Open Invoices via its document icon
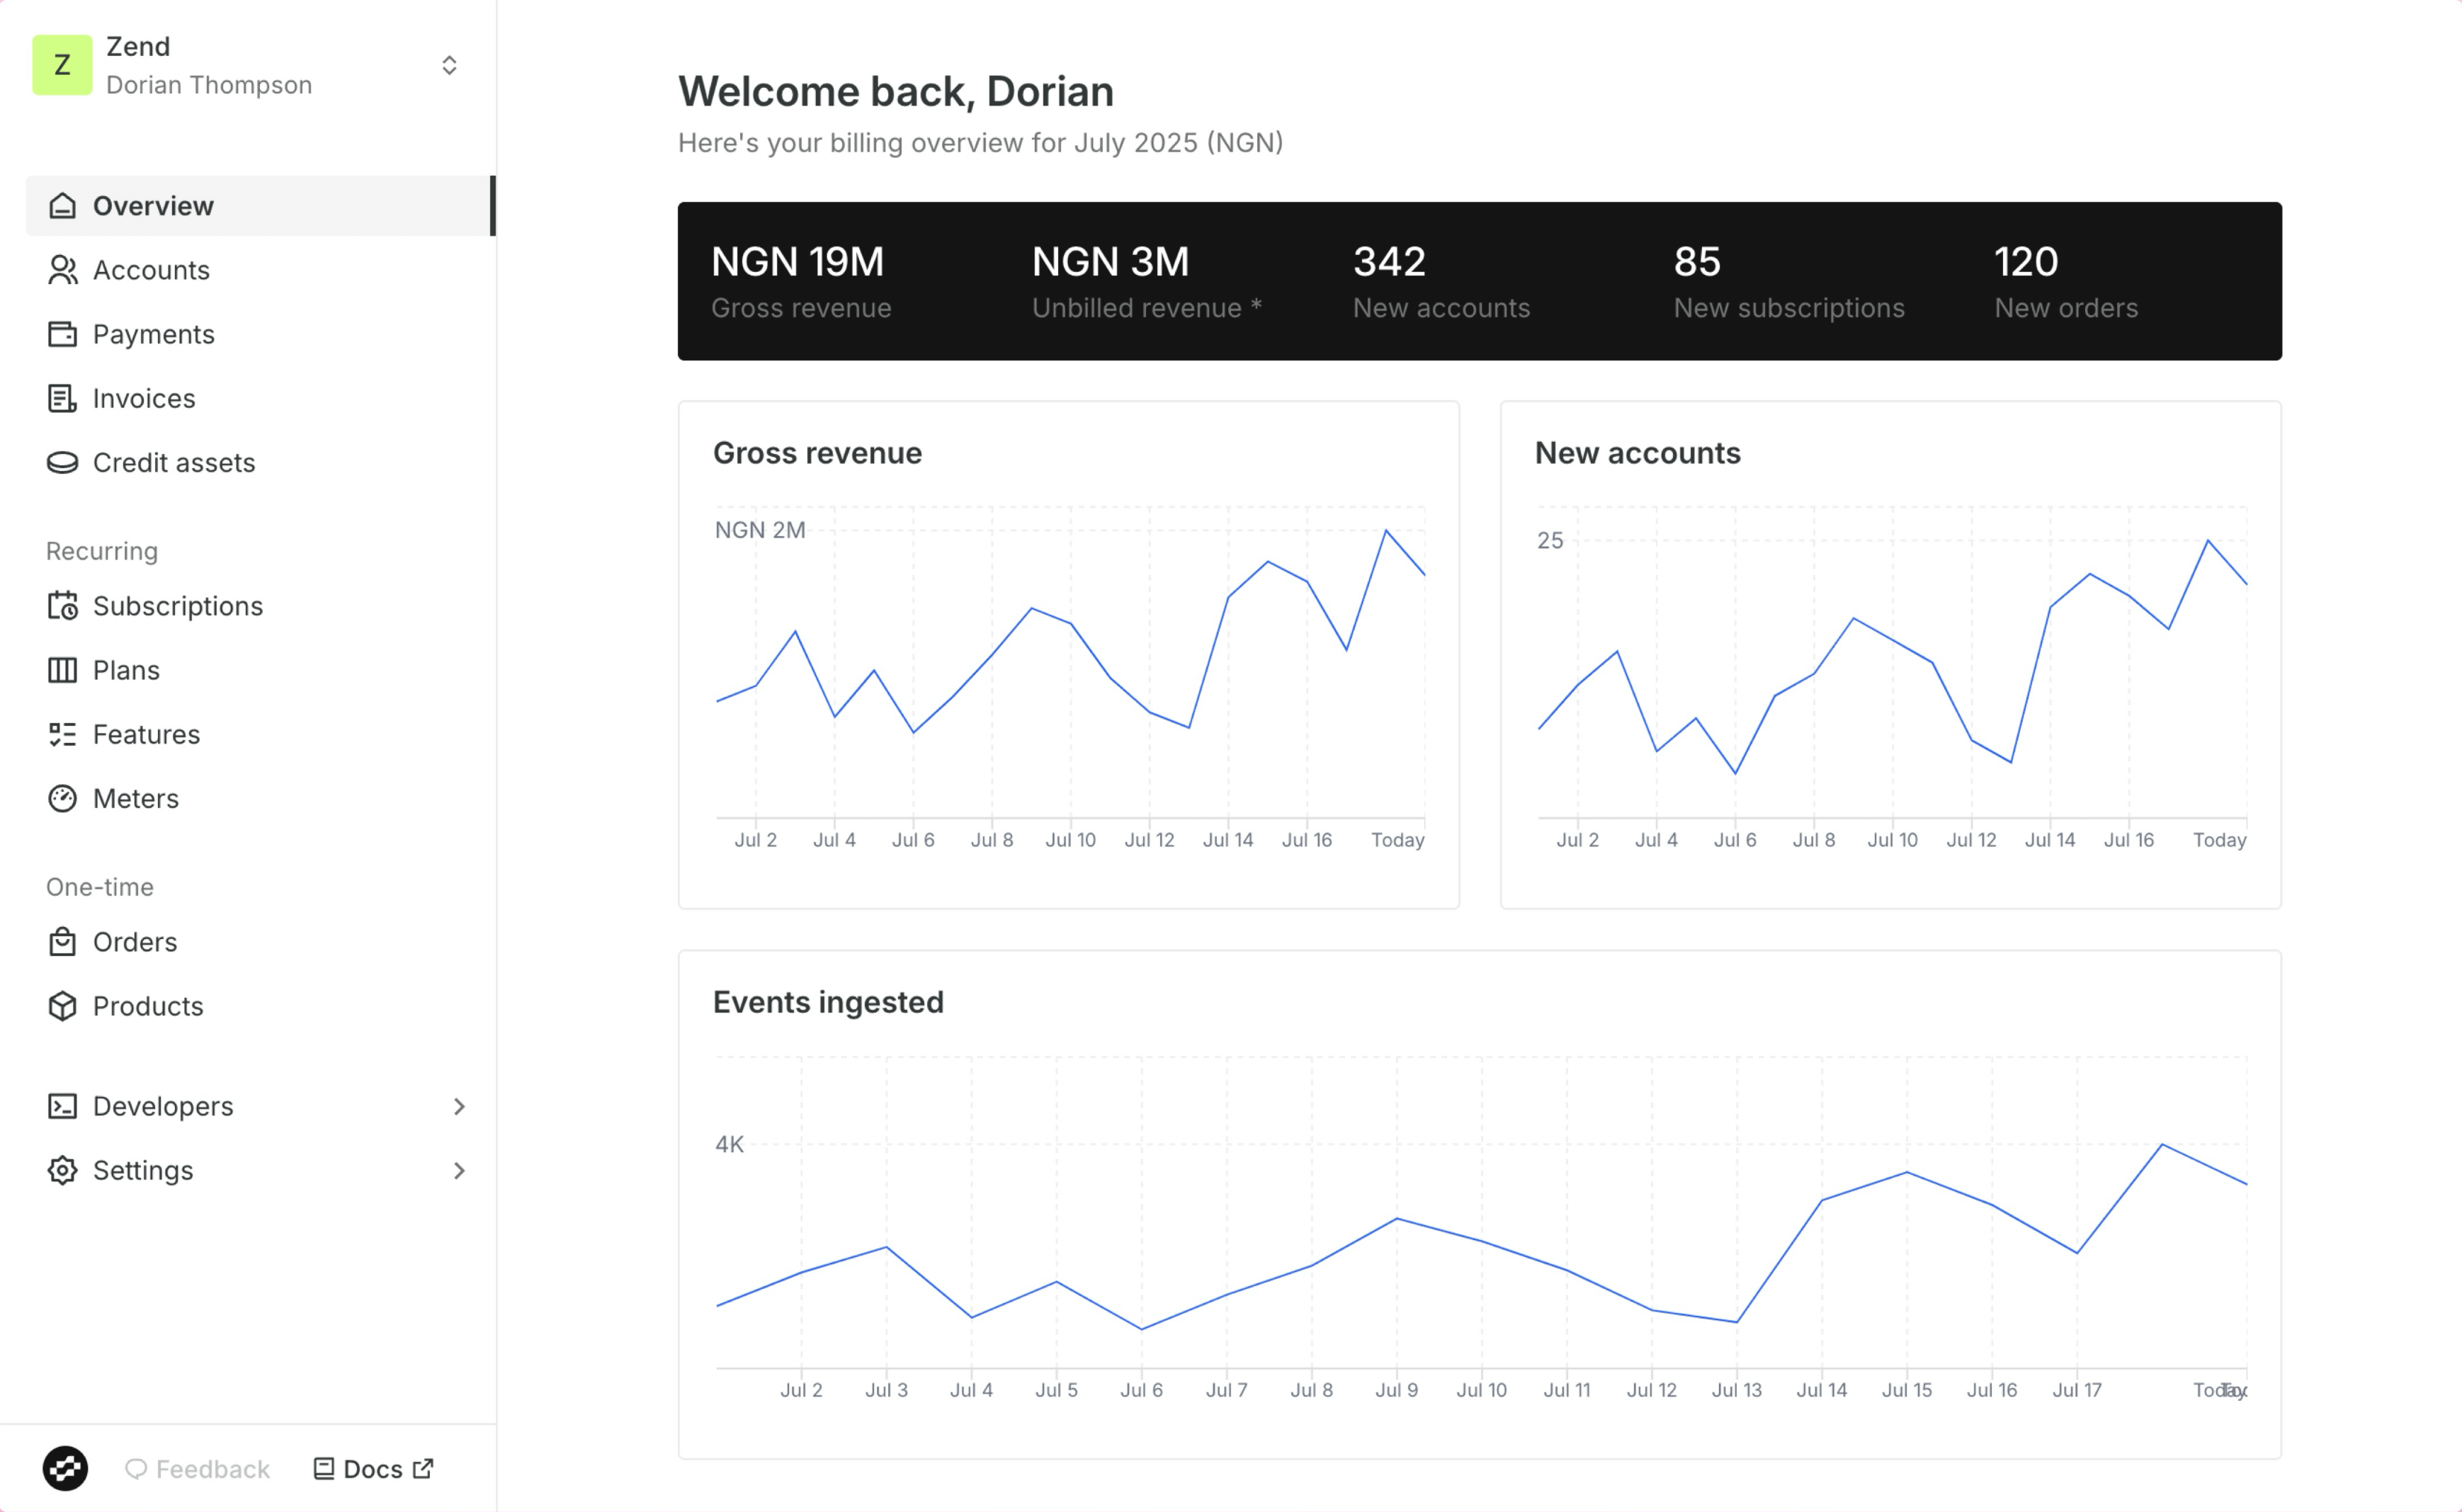This screenshot has width=2462, height=1512. pyautogui.click(x=63, y=398)
